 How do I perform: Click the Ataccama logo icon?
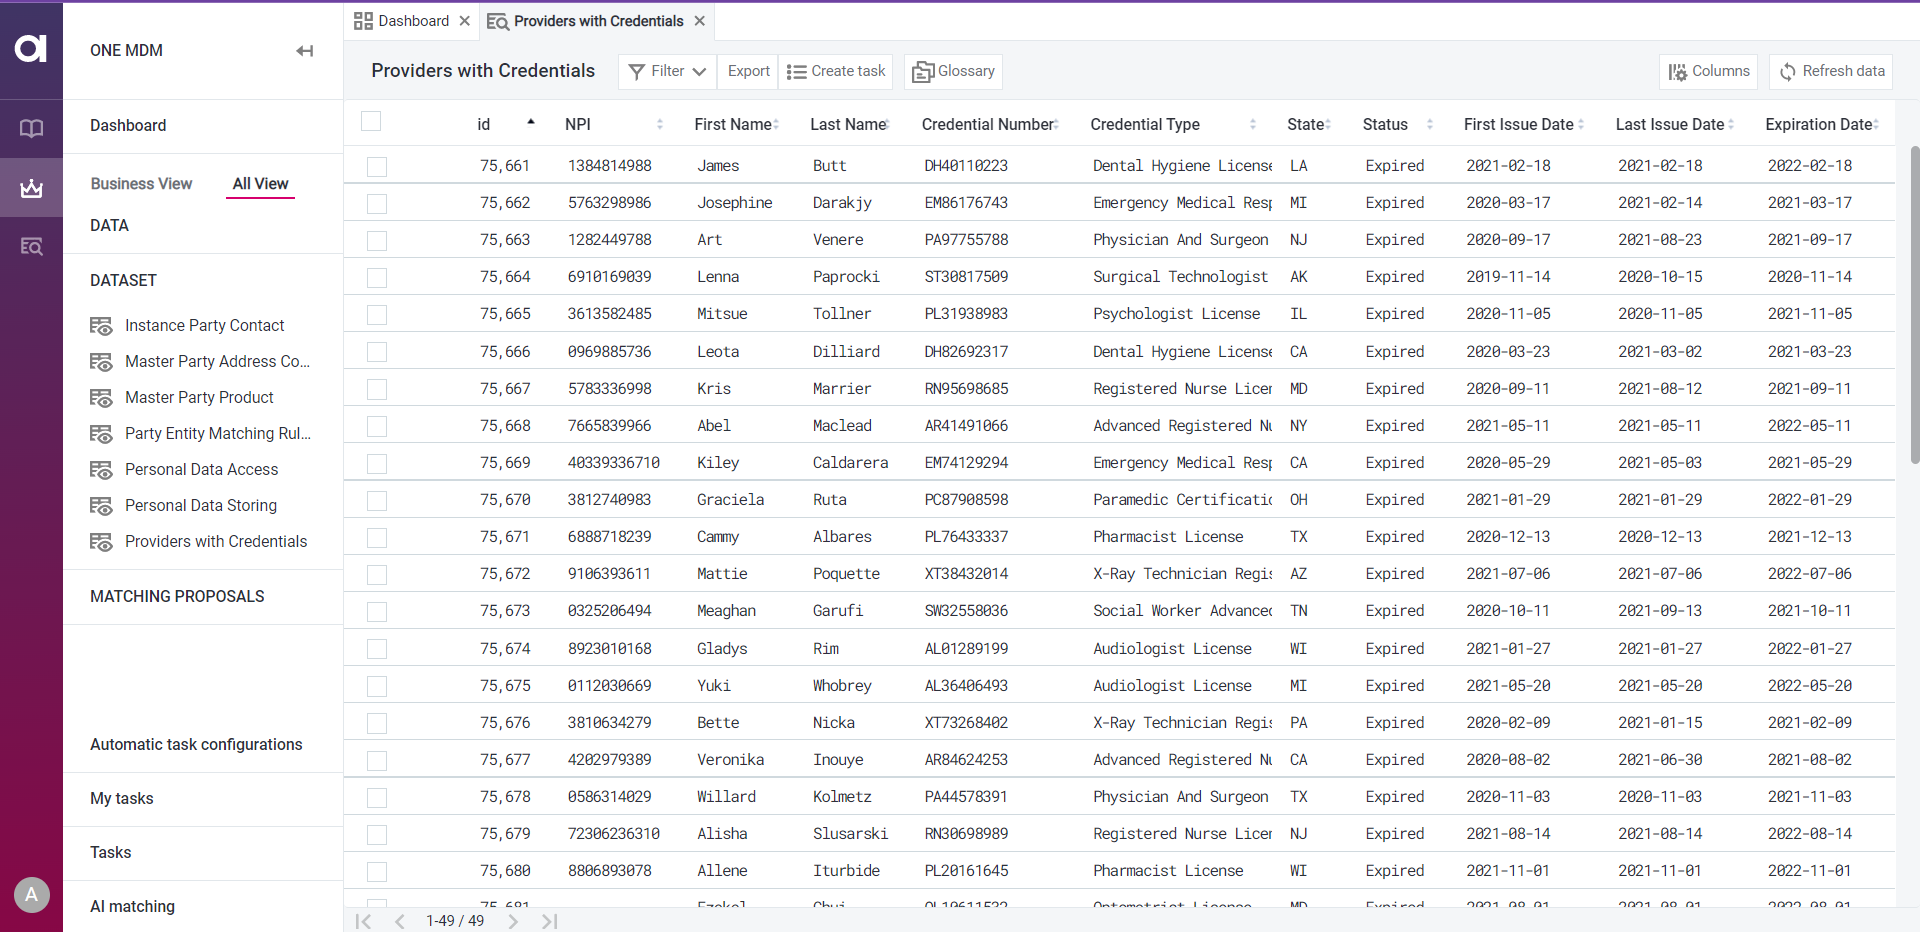click(x=31, y=49)
